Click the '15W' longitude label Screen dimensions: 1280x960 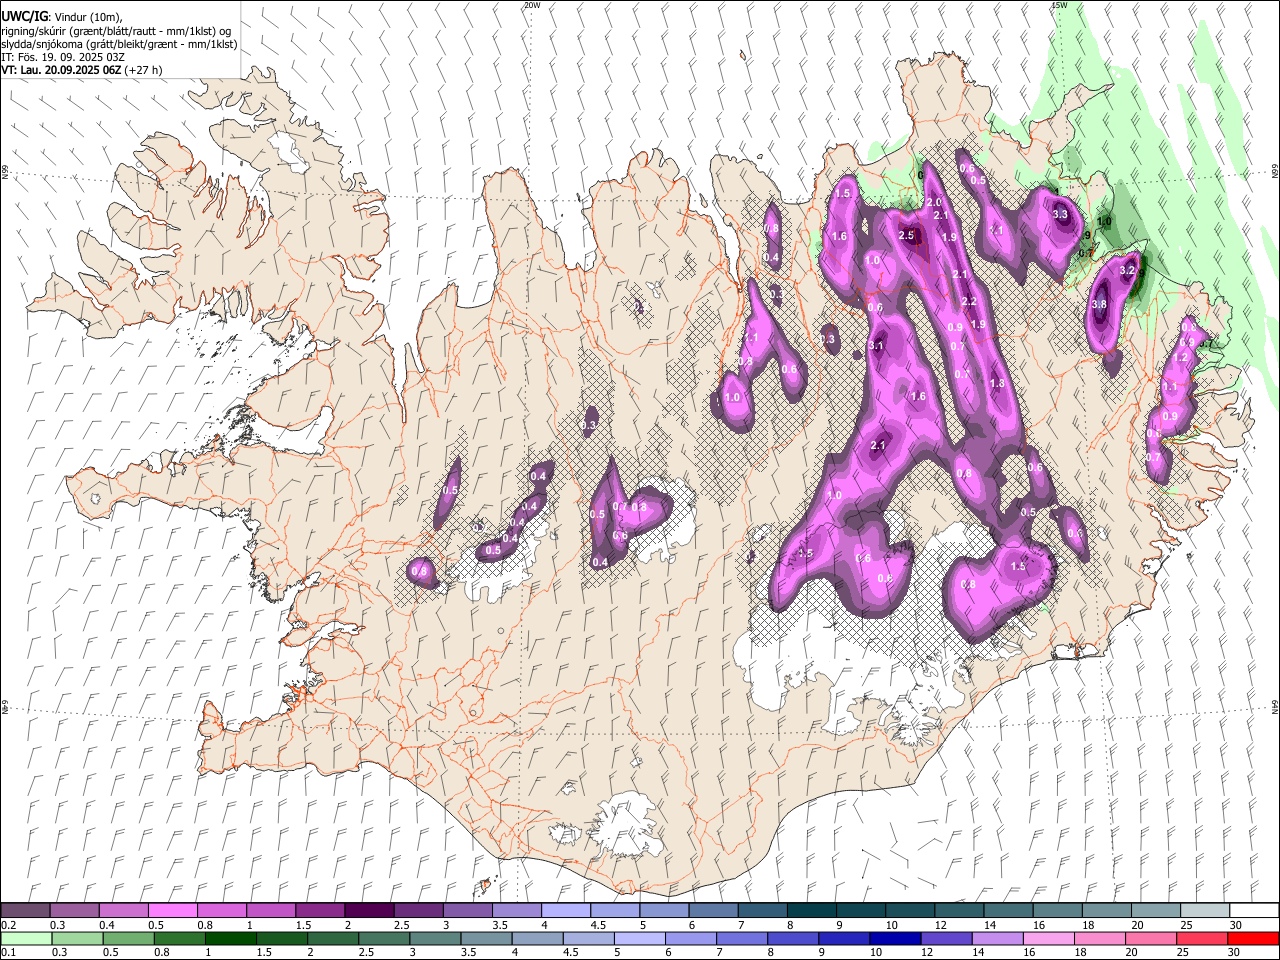point(1059,5)
